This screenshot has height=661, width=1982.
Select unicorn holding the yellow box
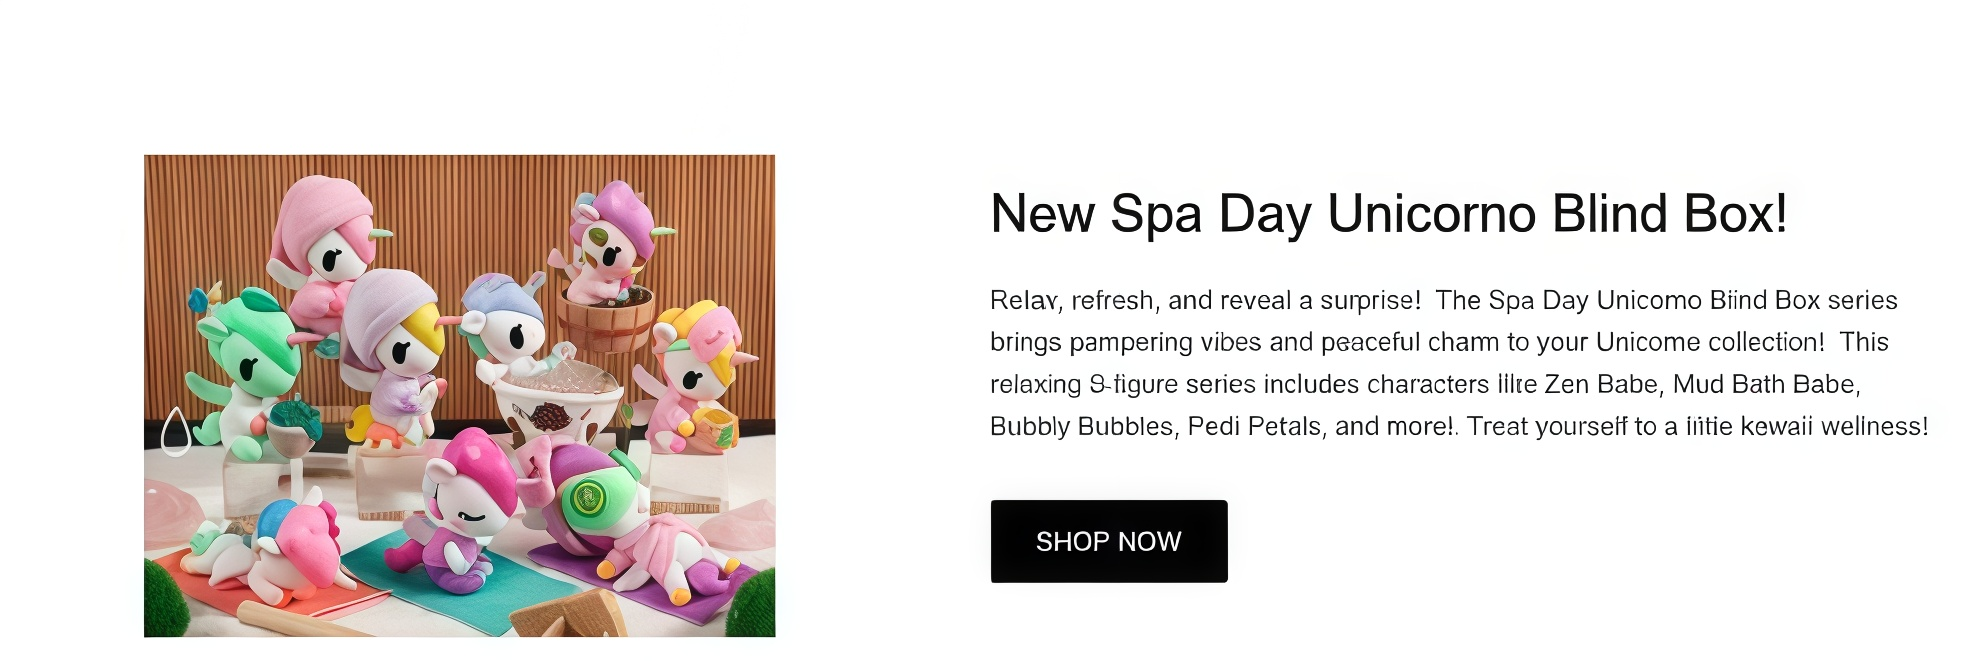(x=694, y=380)
